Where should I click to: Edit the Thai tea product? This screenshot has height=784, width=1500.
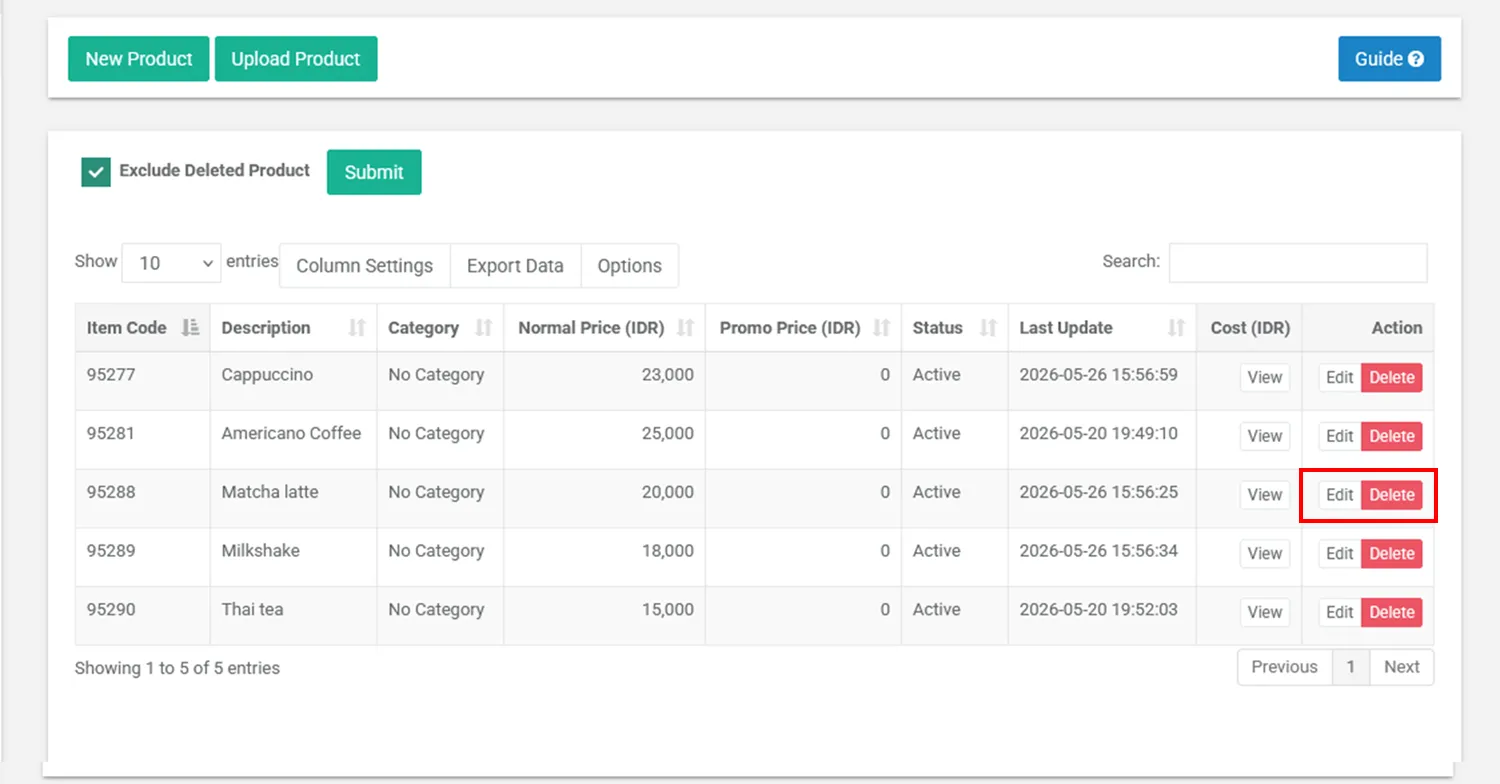[x=1339, y=613]
